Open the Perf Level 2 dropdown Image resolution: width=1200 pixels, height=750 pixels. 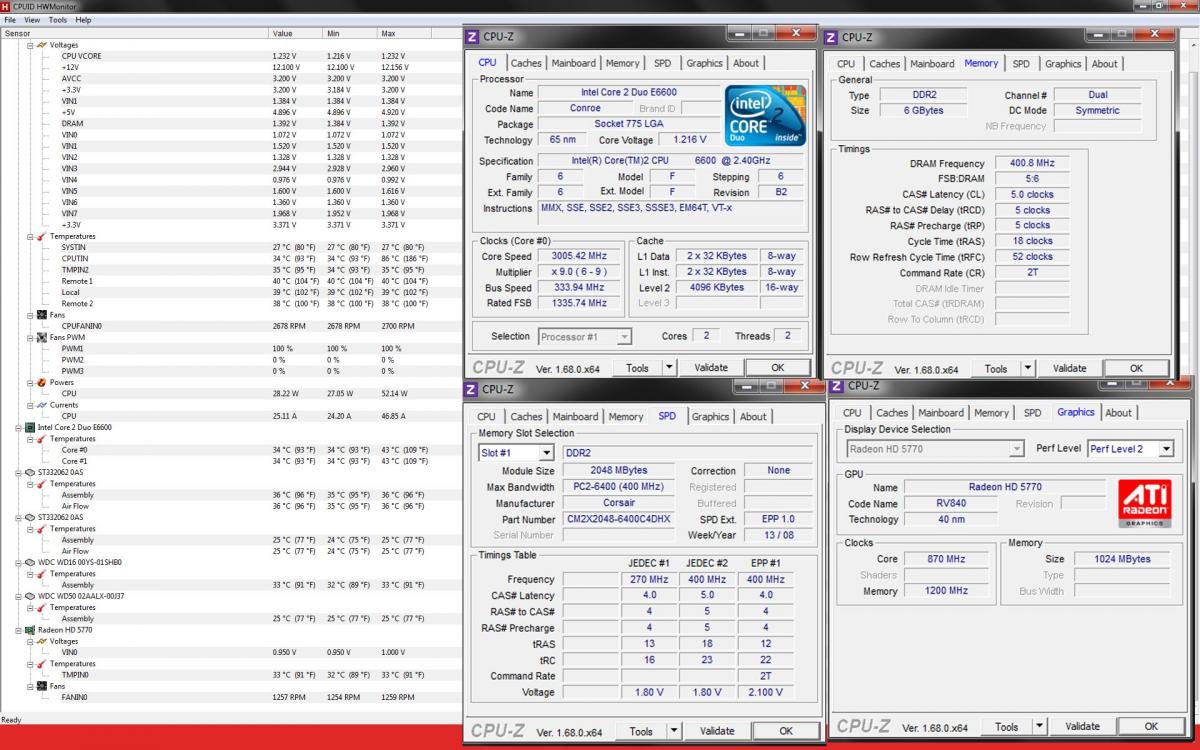[x=1166, y=449]
